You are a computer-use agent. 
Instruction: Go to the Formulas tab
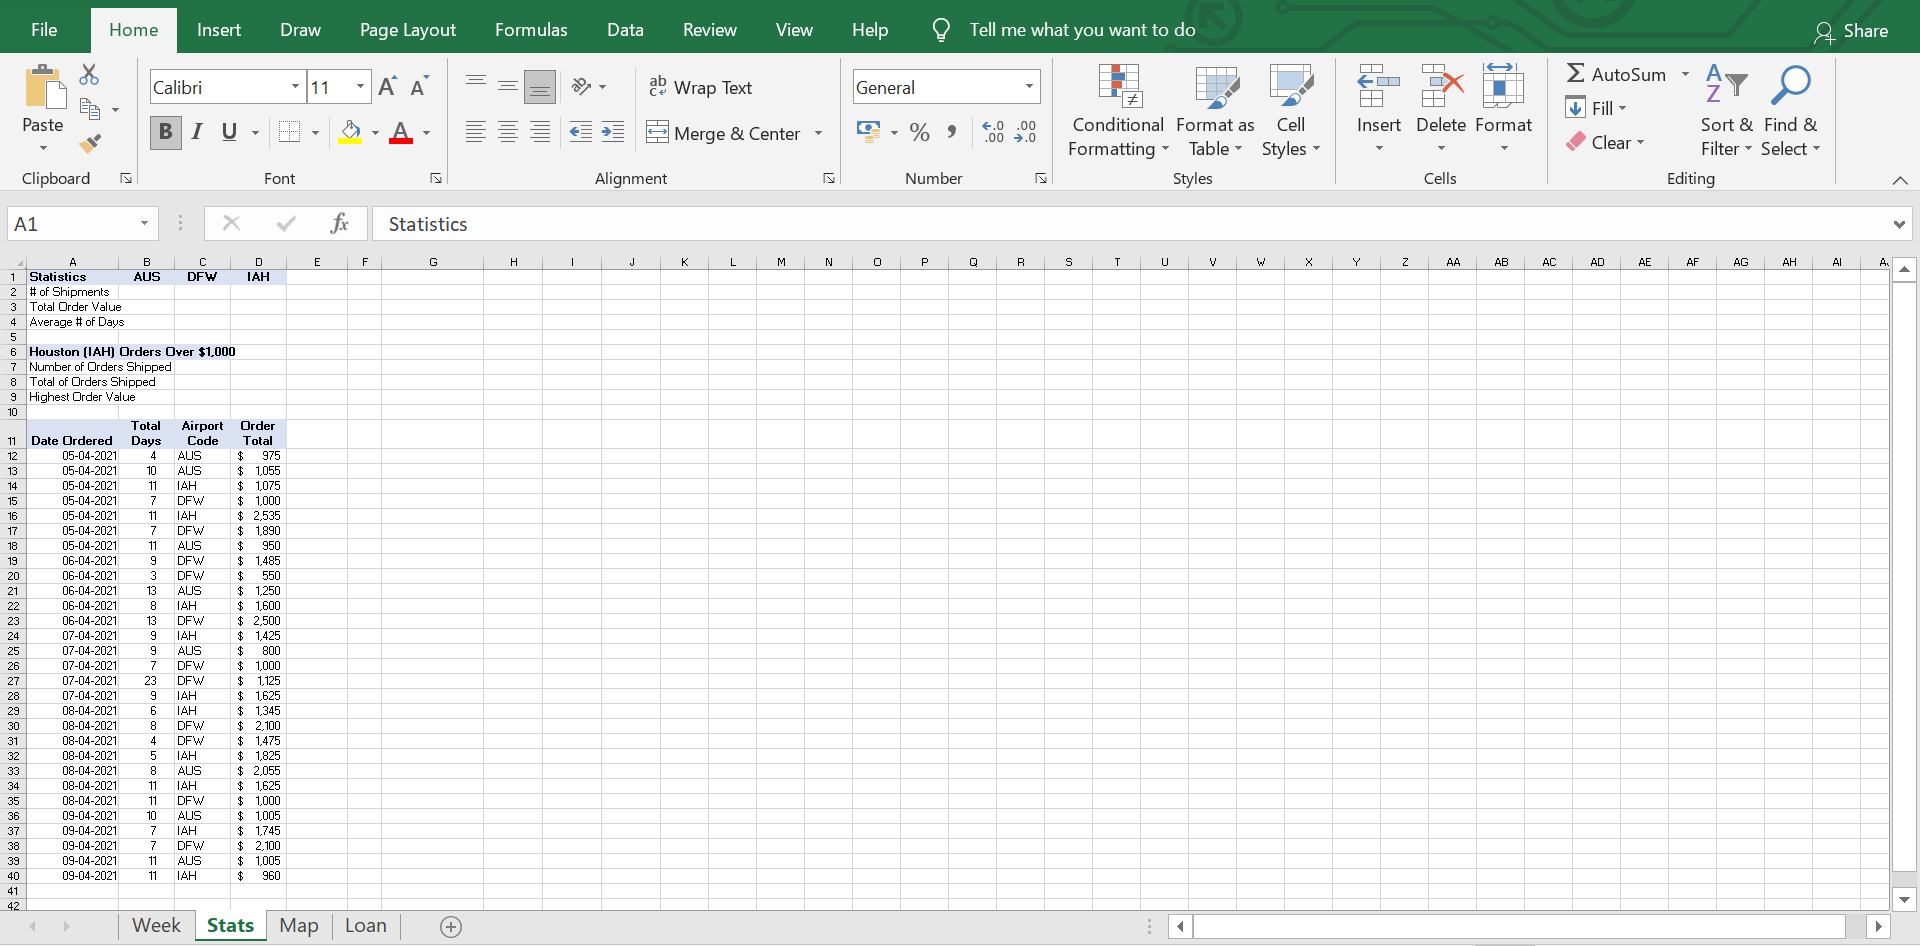coord(531,30)
